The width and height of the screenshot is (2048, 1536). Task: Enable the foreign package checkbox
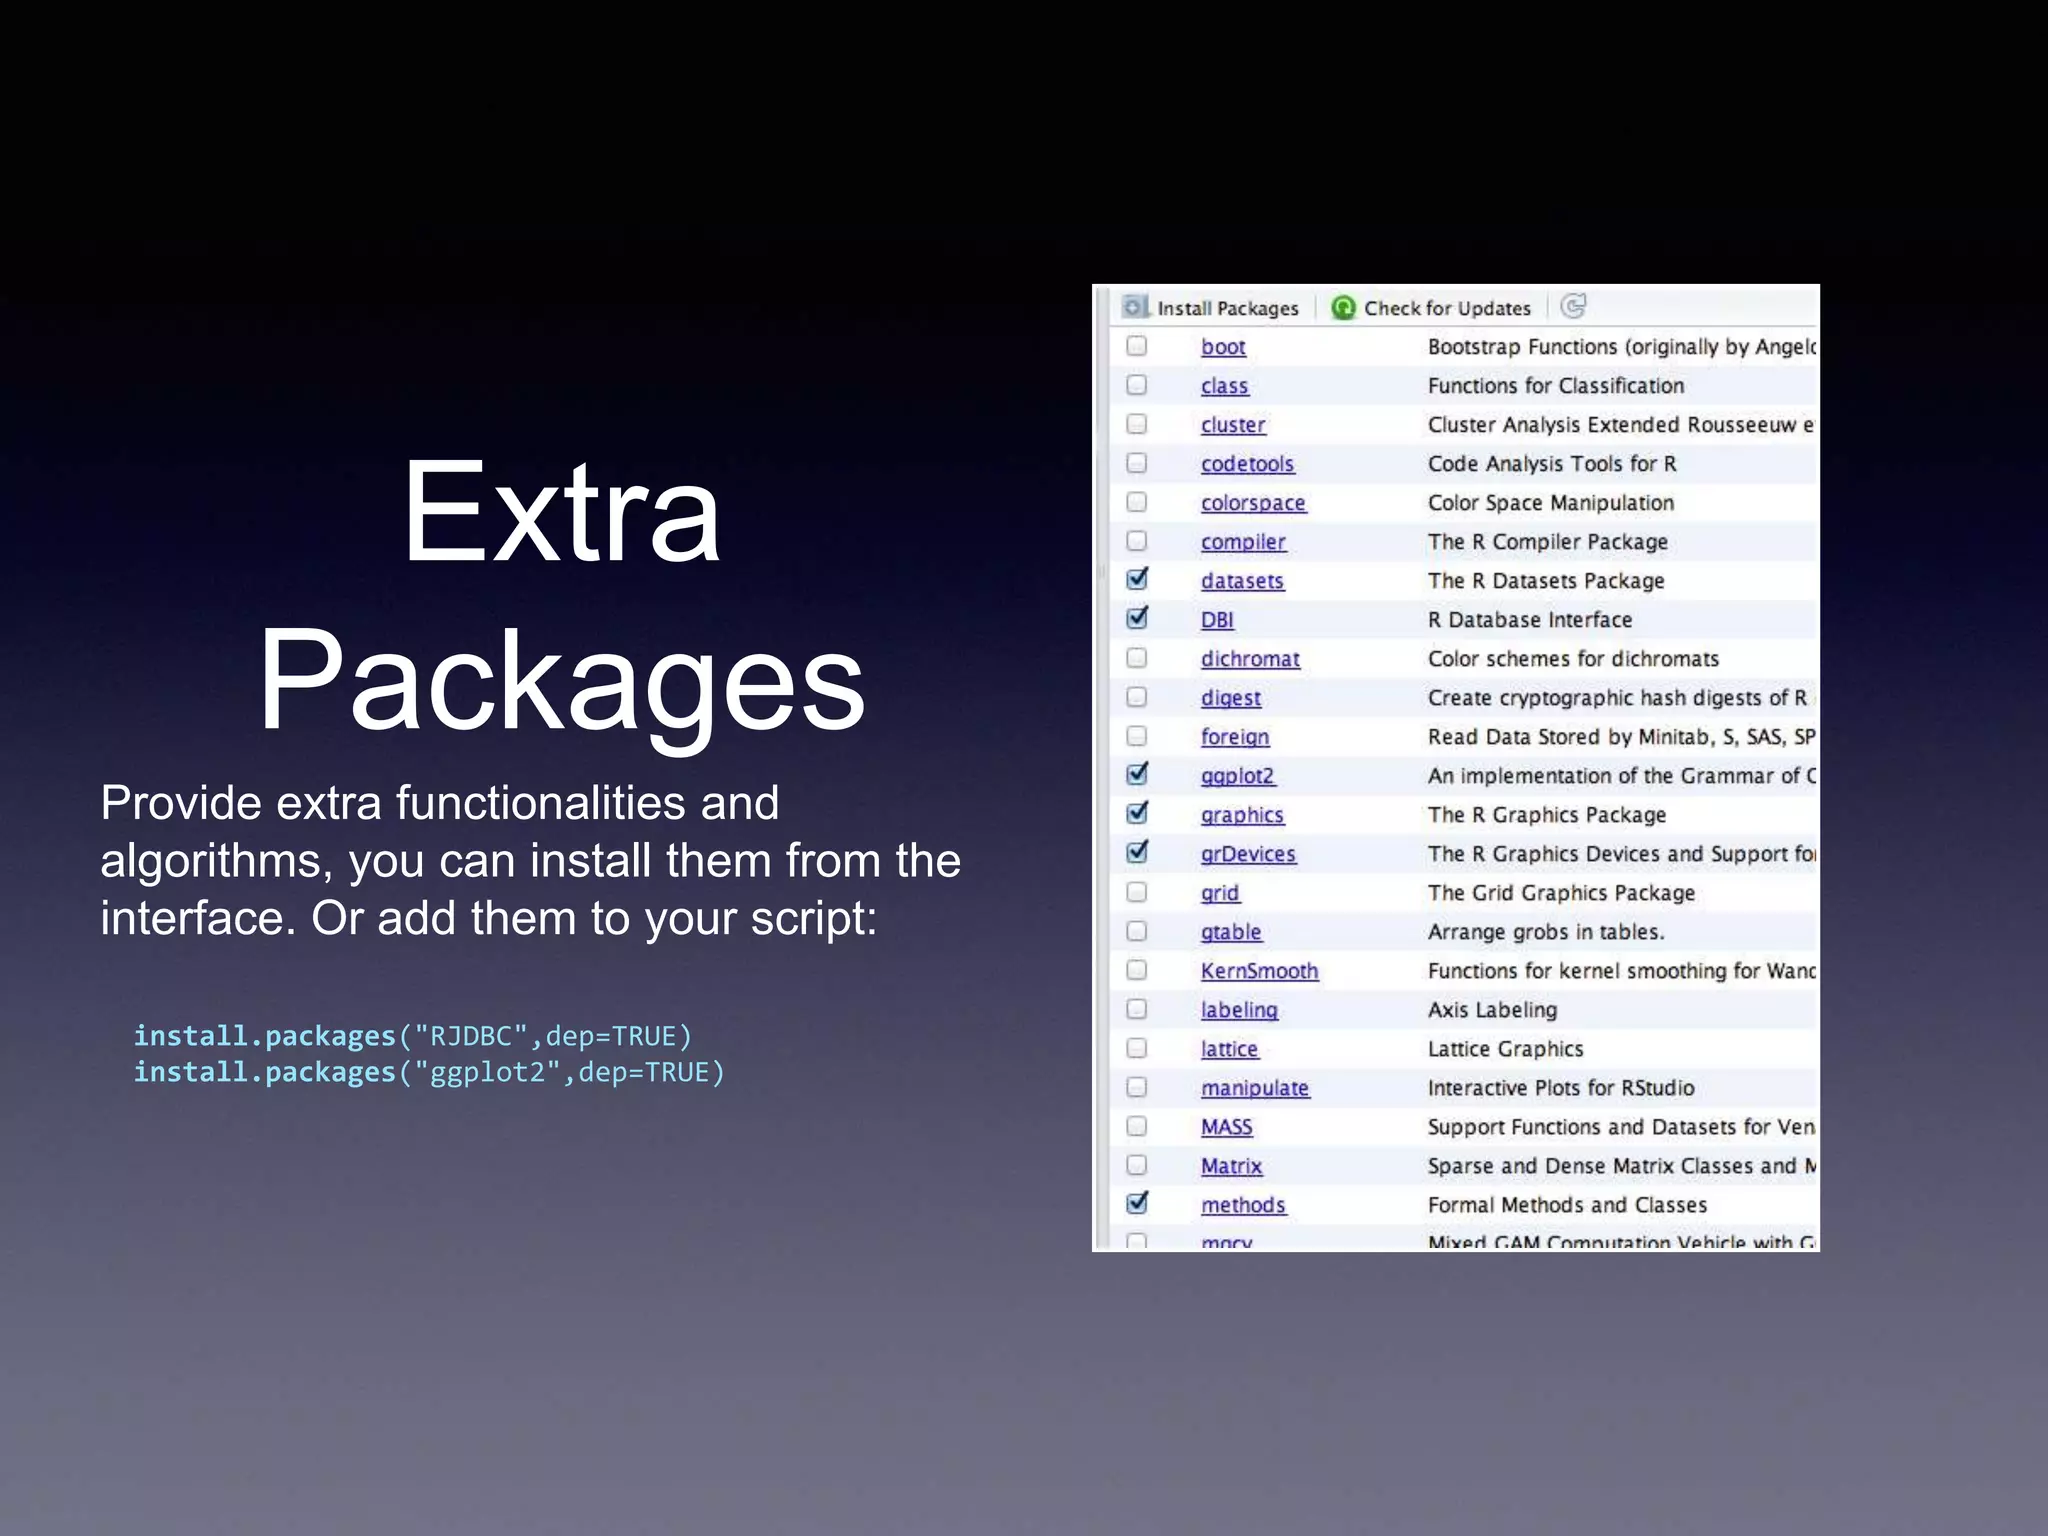point(1137,736)
